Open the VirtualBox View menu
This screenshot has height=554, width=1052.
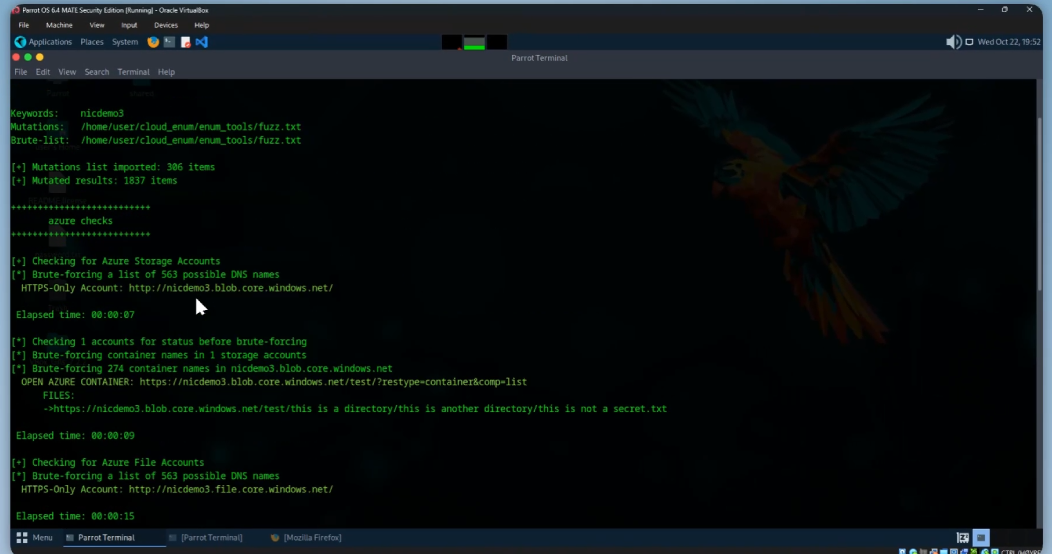tap(97, 25)
